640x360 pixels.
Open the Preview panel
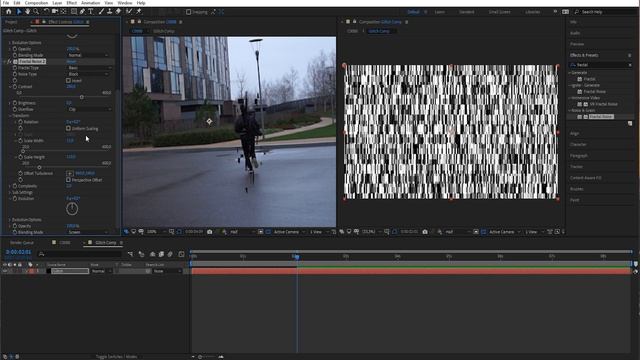[x=577, y=44]
